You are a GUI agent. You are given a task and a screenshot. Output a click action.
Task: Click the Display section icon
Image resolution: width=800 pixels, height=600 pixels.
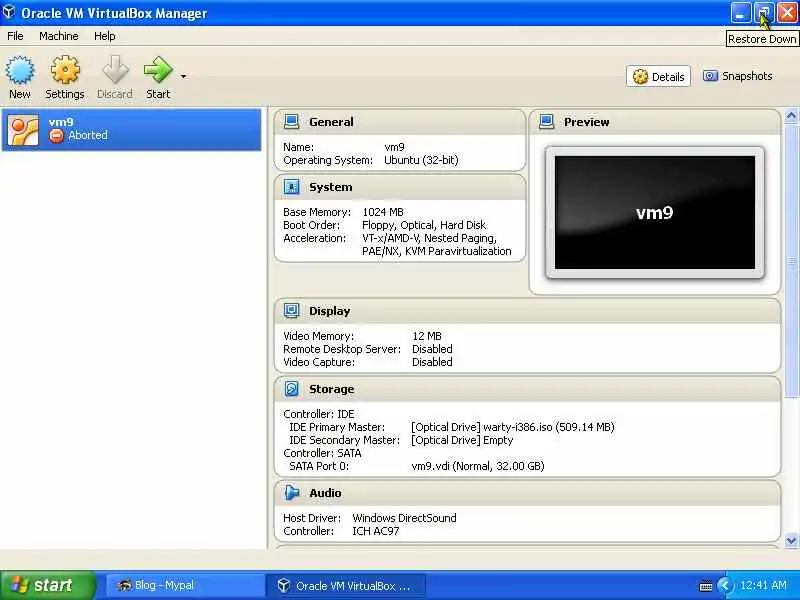coord(291,311)
